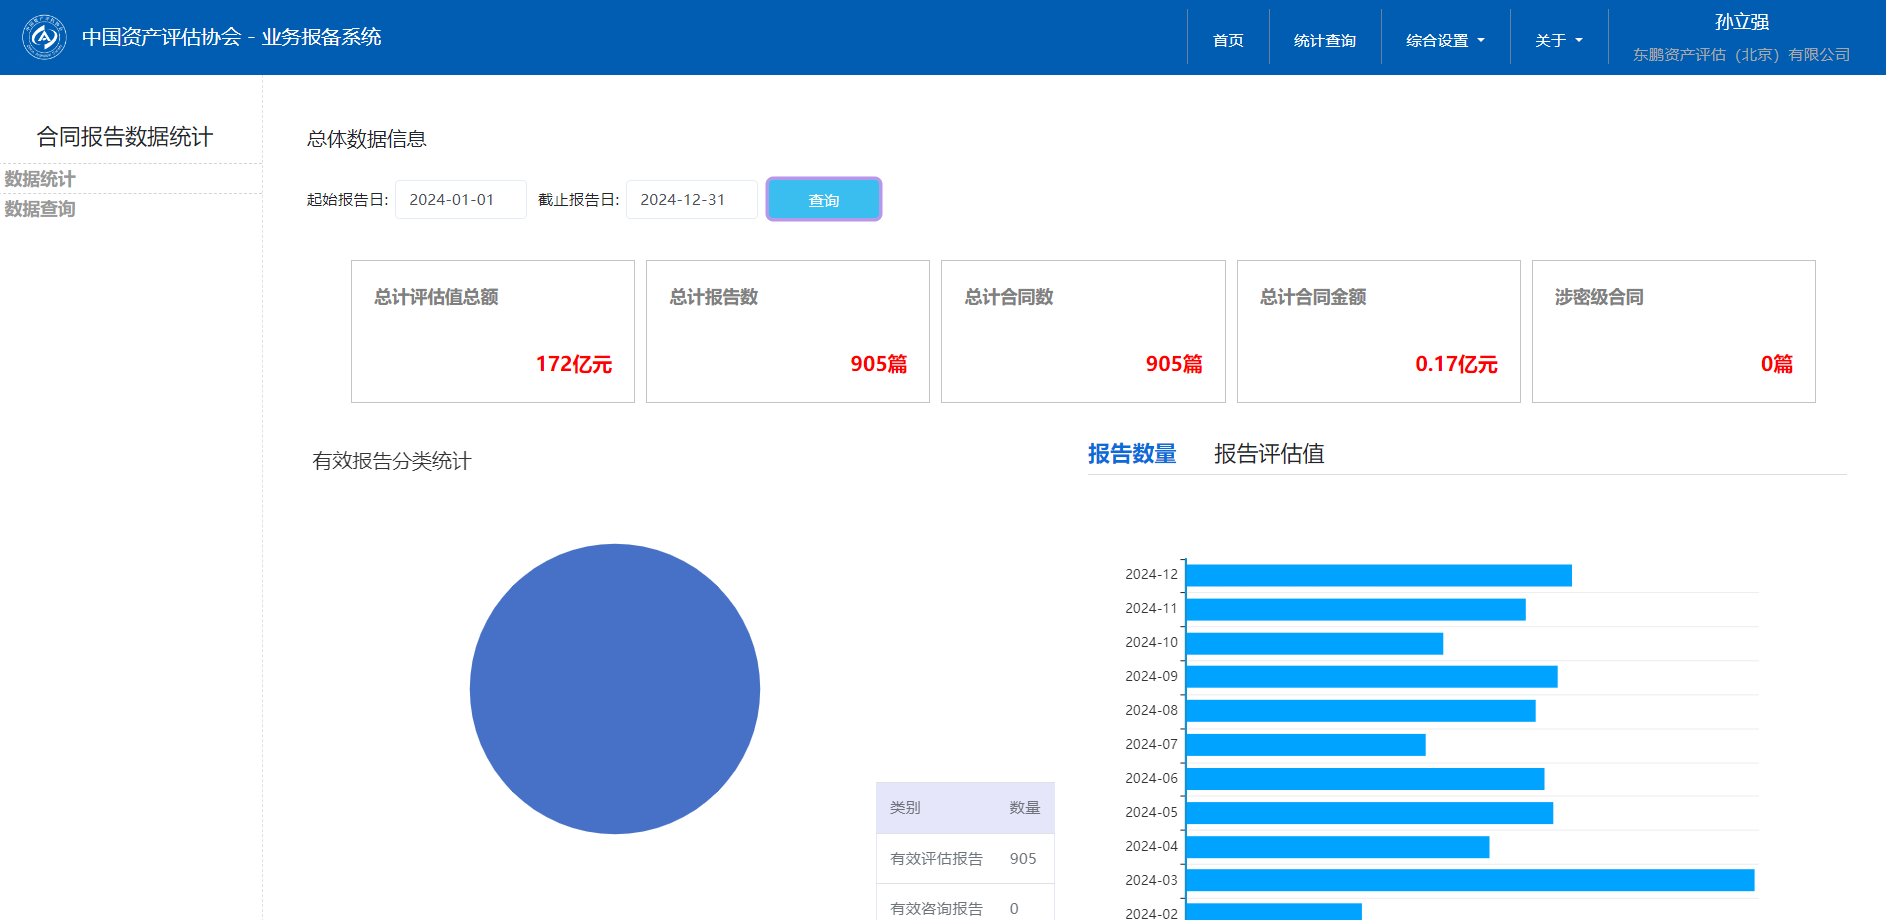Open the 统计查询 menu item
The width and height of the screenshot is (1886, 920).
(x=1324, y=40)
